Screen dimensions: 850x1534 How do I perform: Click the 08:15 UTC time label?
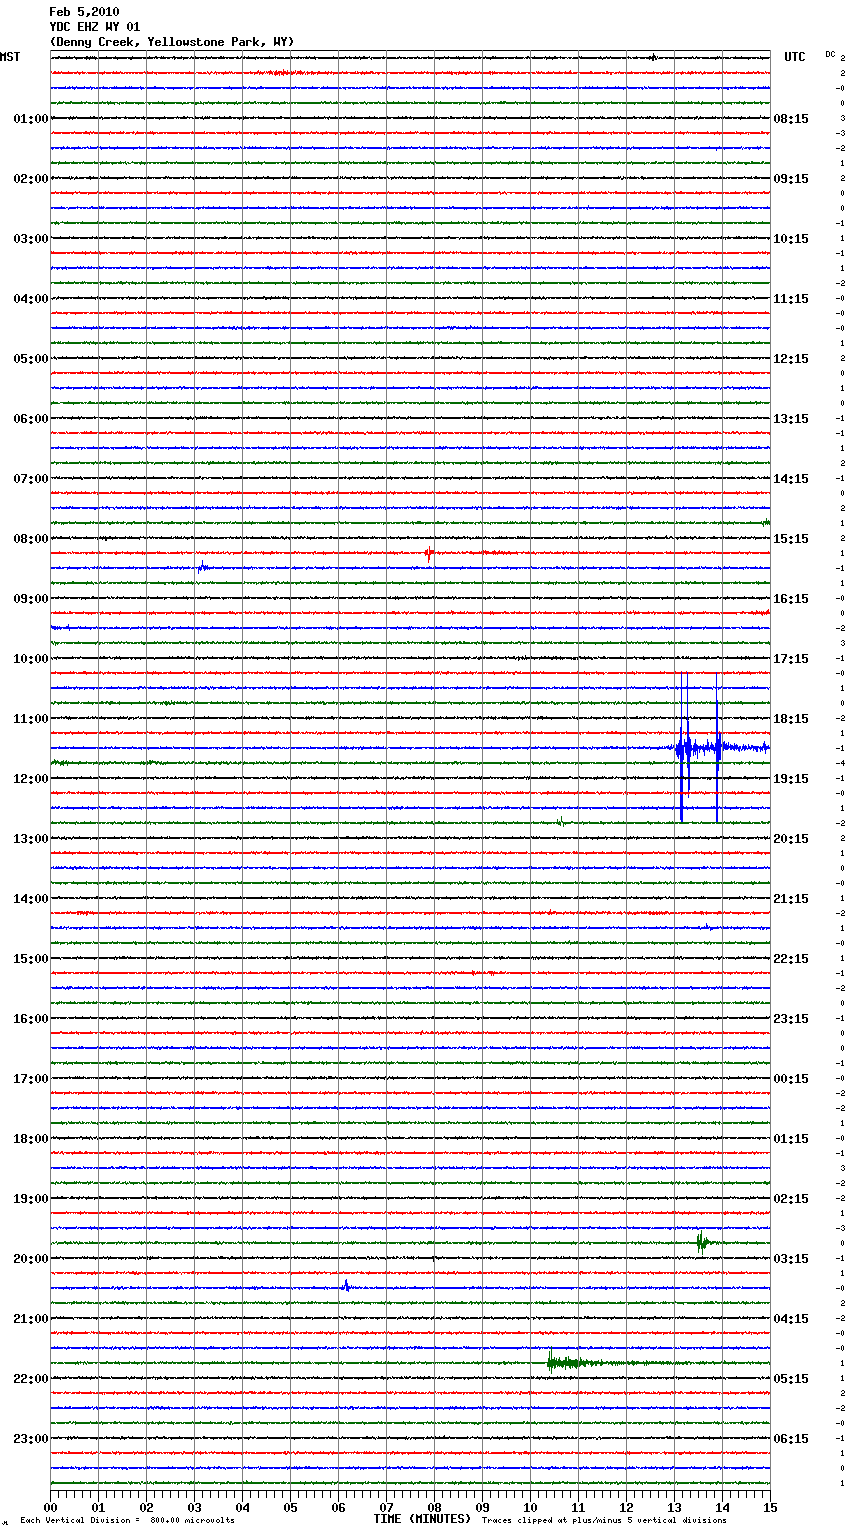coord(791,119)
